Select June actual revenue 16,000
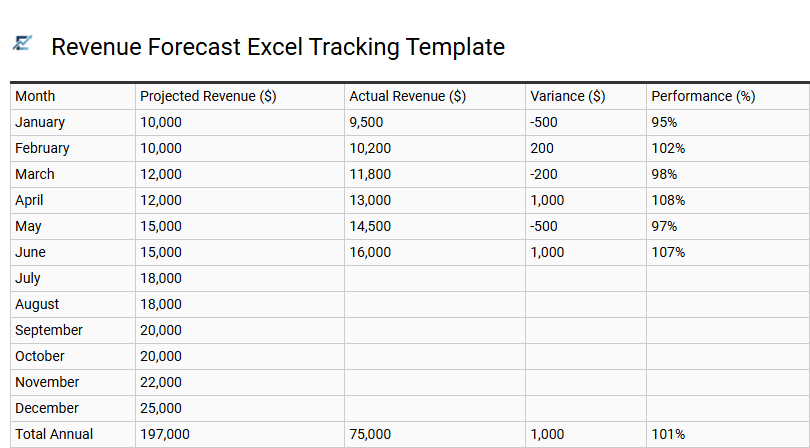 coord(370,252)
